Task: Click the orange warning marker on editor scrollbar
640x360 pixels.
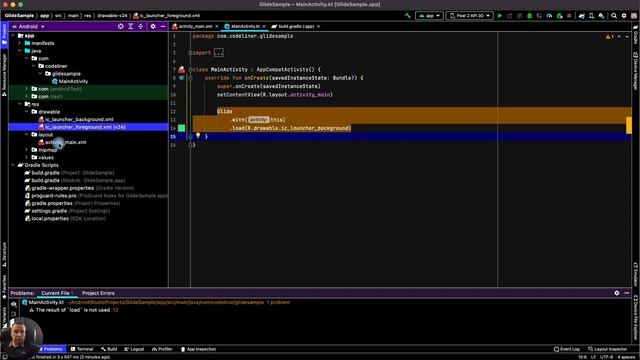Action: point(629,125)
